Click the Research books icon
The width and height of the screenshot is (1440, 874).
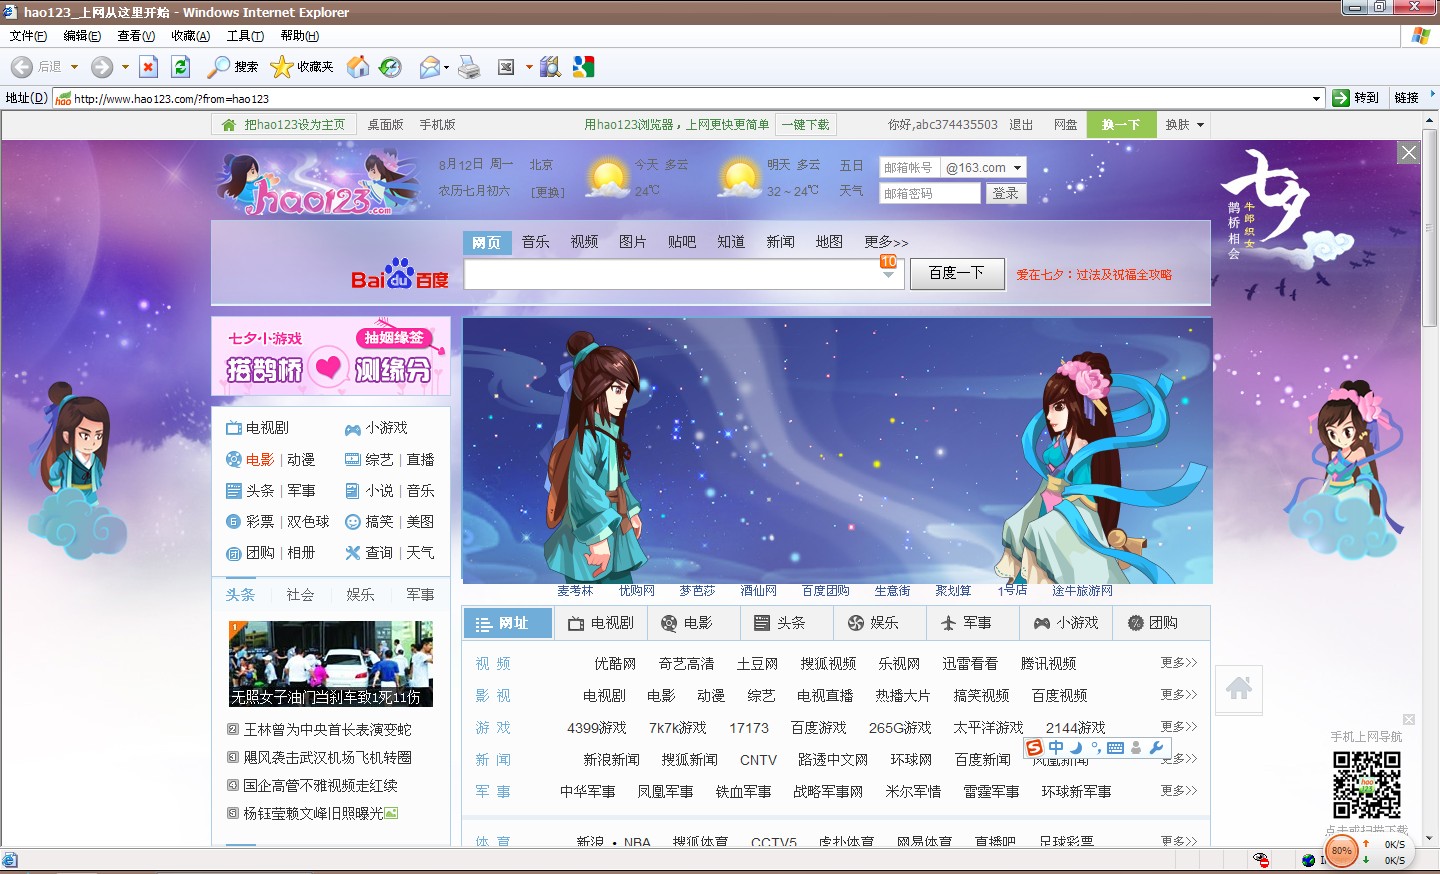pyautogui.click(x=550, y=67)
